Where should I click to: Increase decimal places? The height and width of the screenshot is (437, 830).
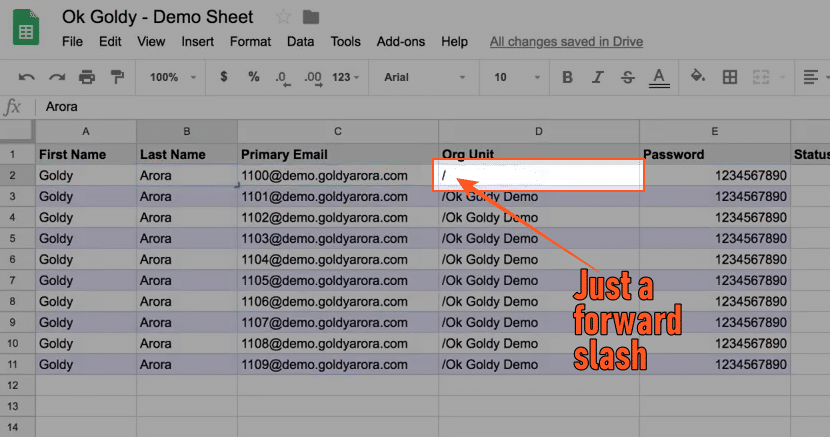coord(313,78)
